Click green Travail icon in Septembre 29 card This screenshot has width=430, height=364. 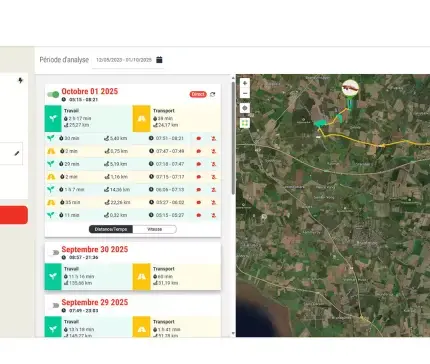tap(53, 327)
